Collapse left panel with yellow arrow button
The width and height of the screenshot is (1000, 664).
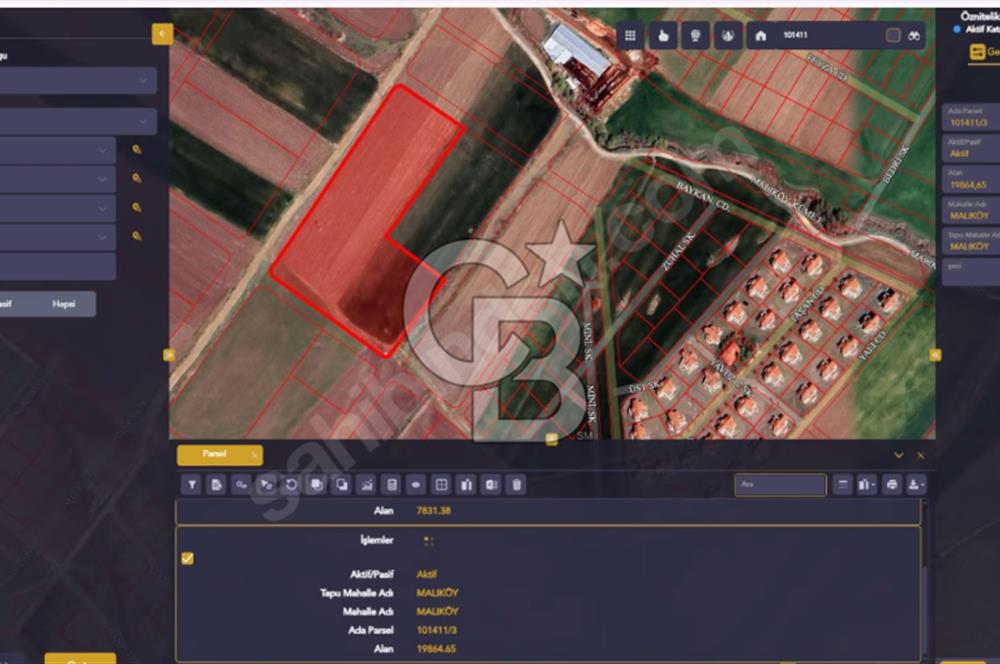162,34
